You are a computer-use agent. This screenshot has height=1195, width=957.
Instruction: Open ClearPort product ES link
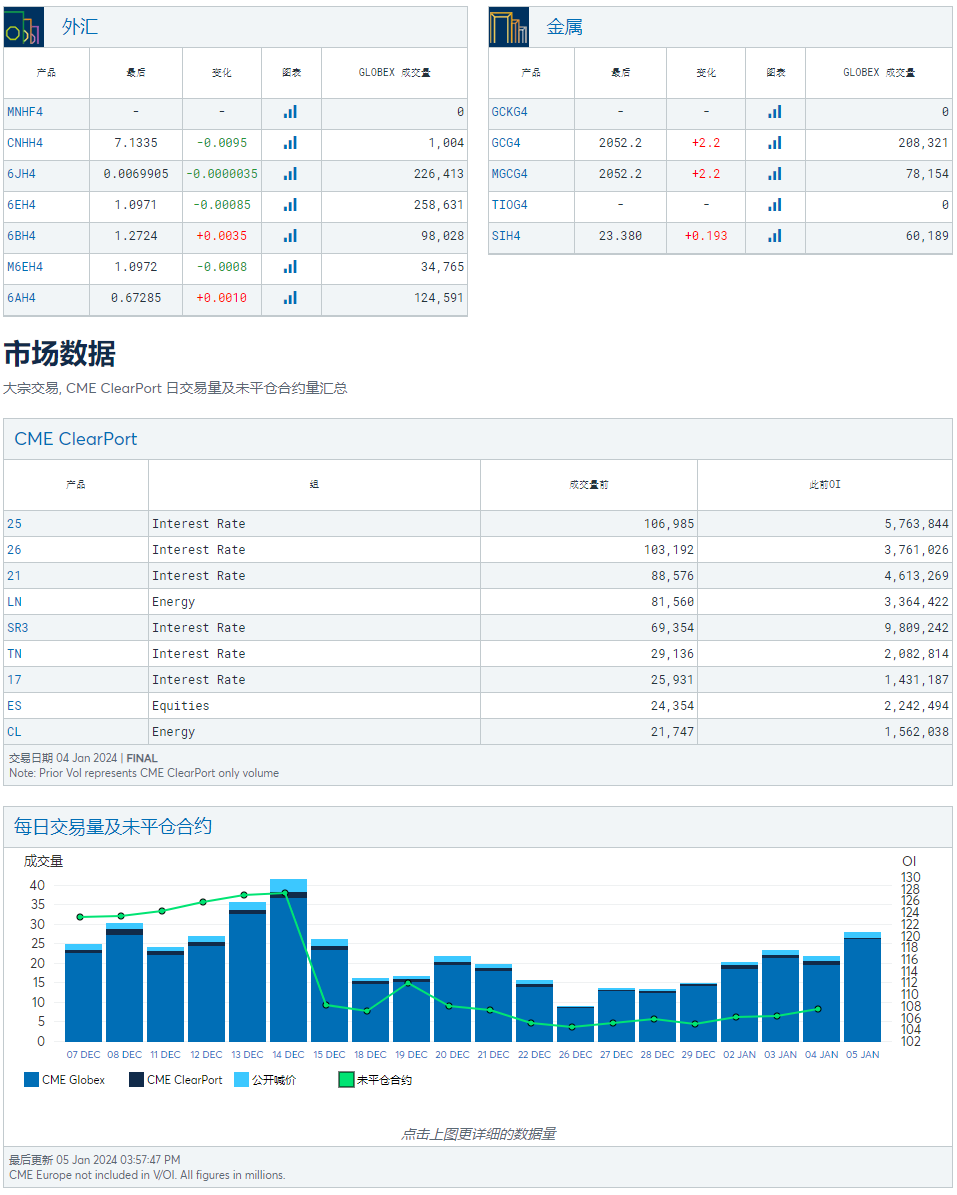pos(14,706)
